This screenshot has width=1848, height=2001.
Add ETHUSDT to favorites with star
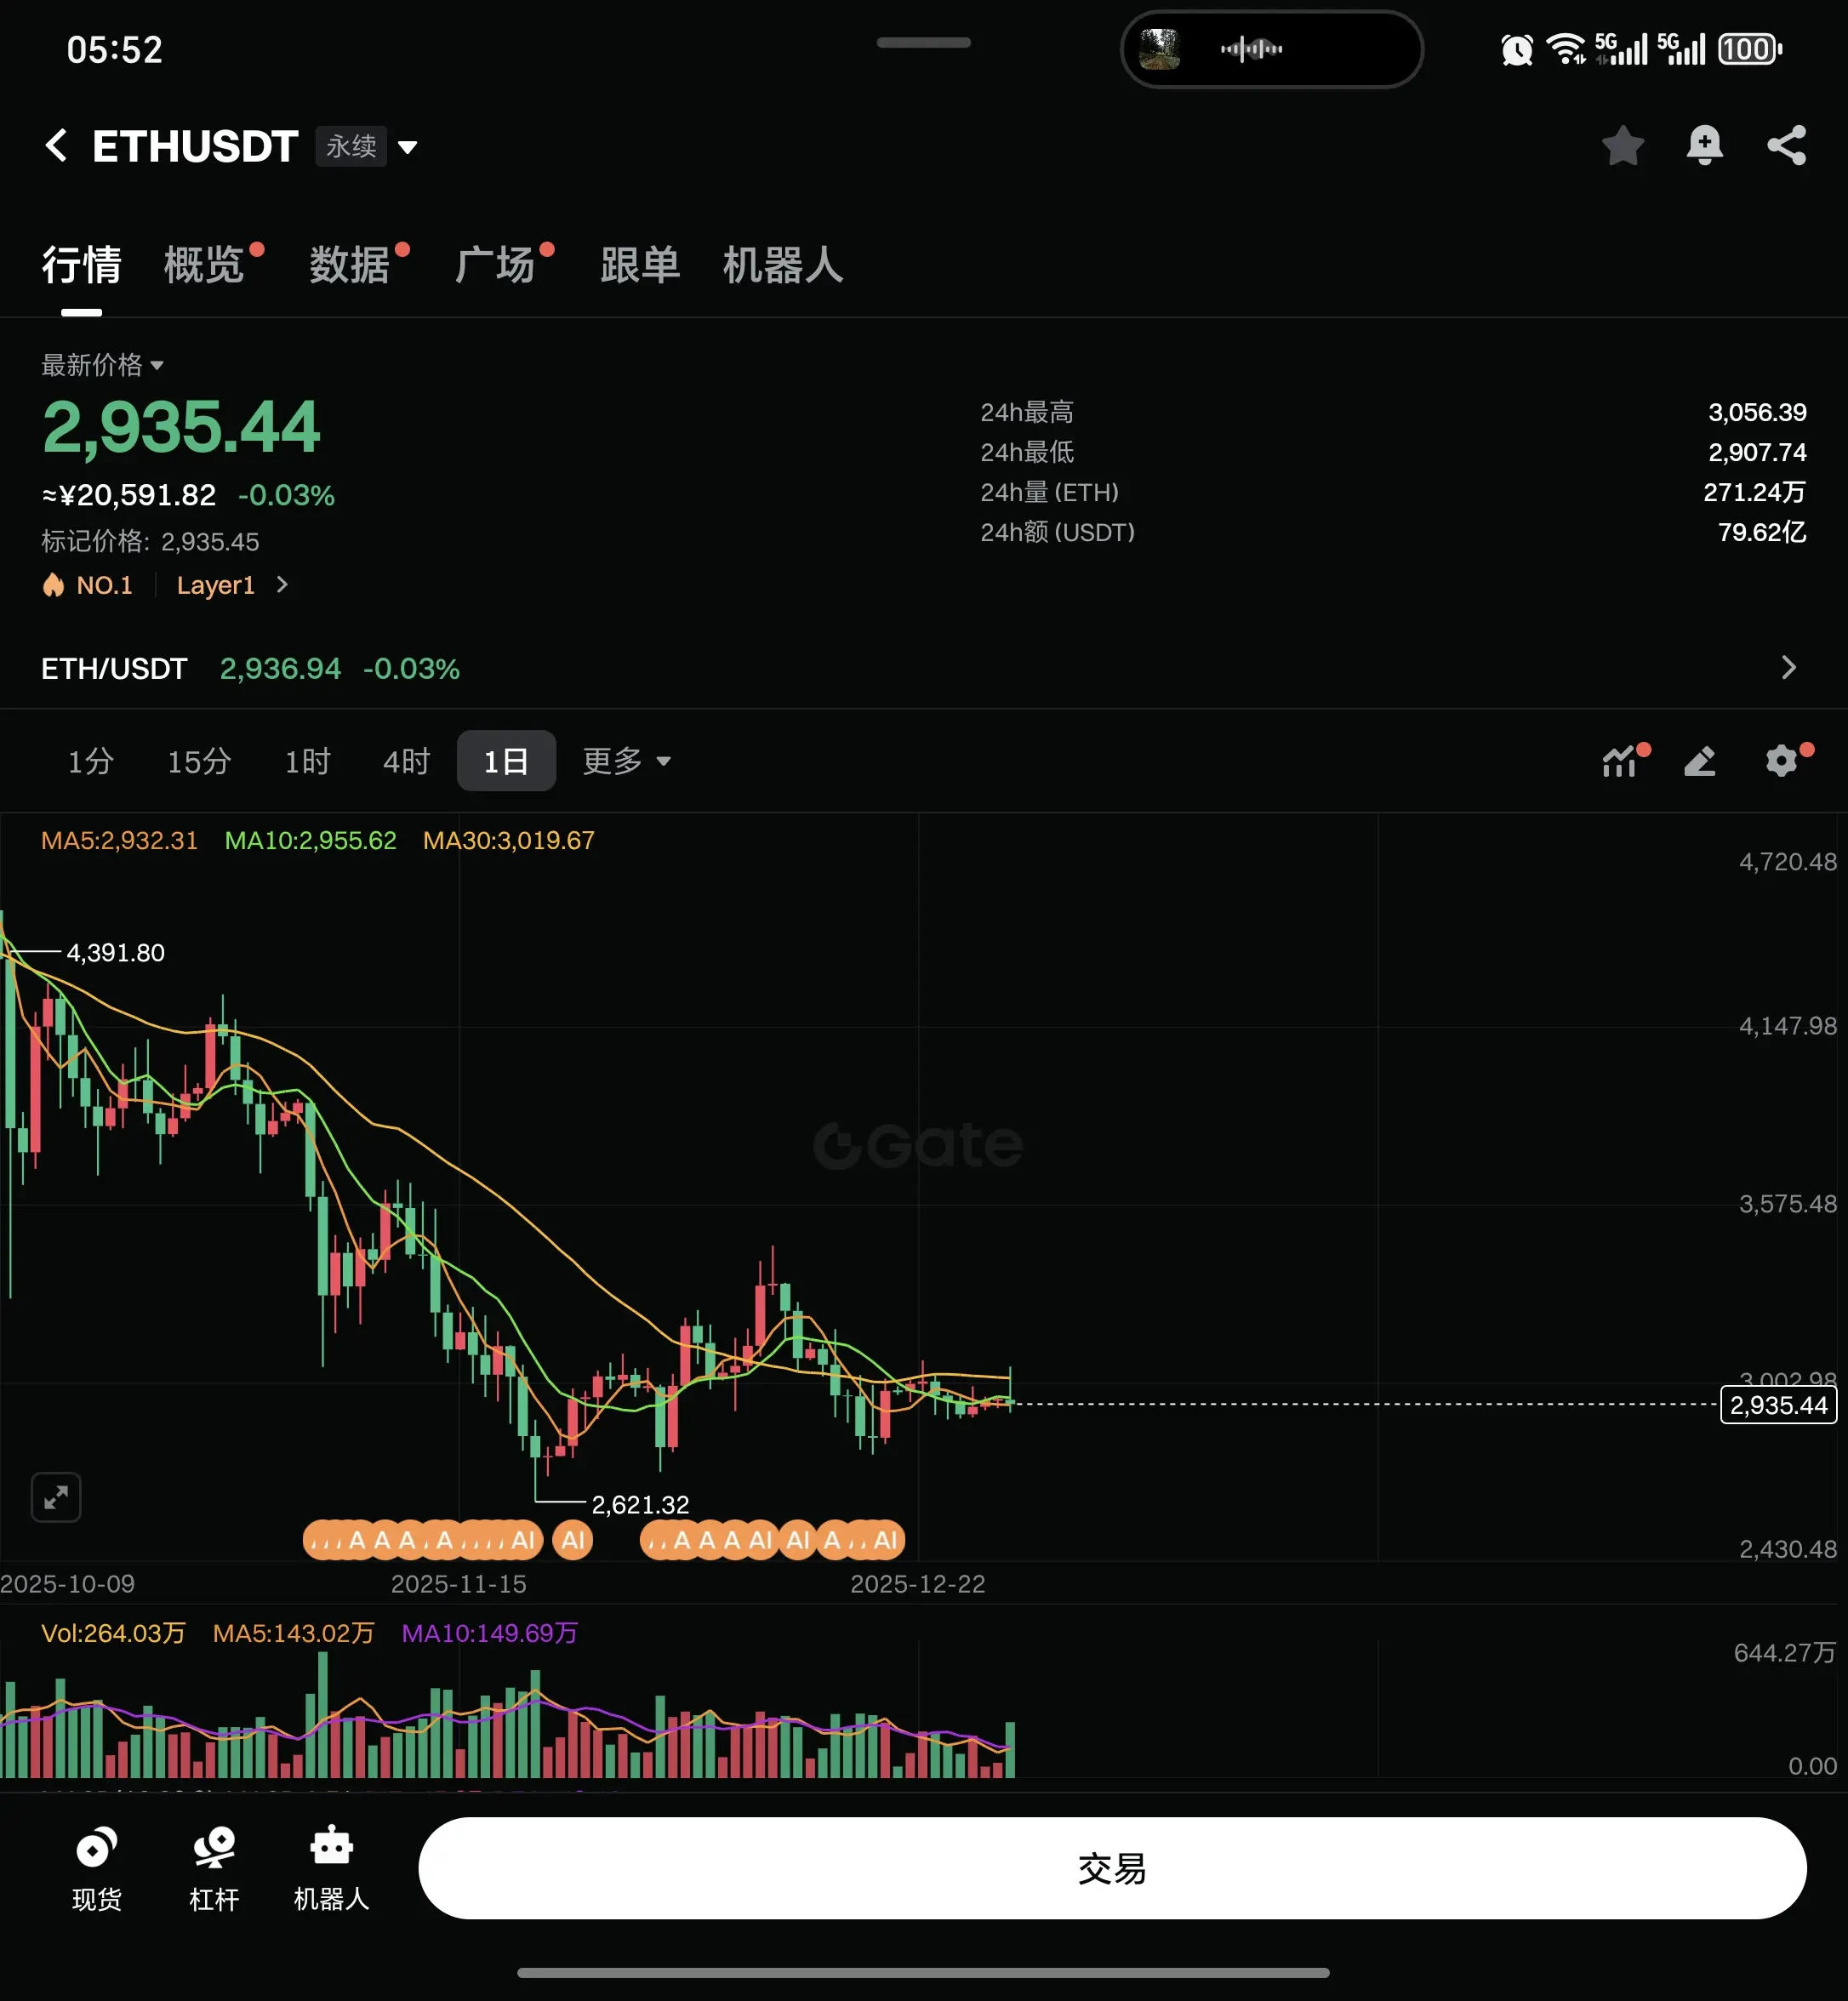1622,146
